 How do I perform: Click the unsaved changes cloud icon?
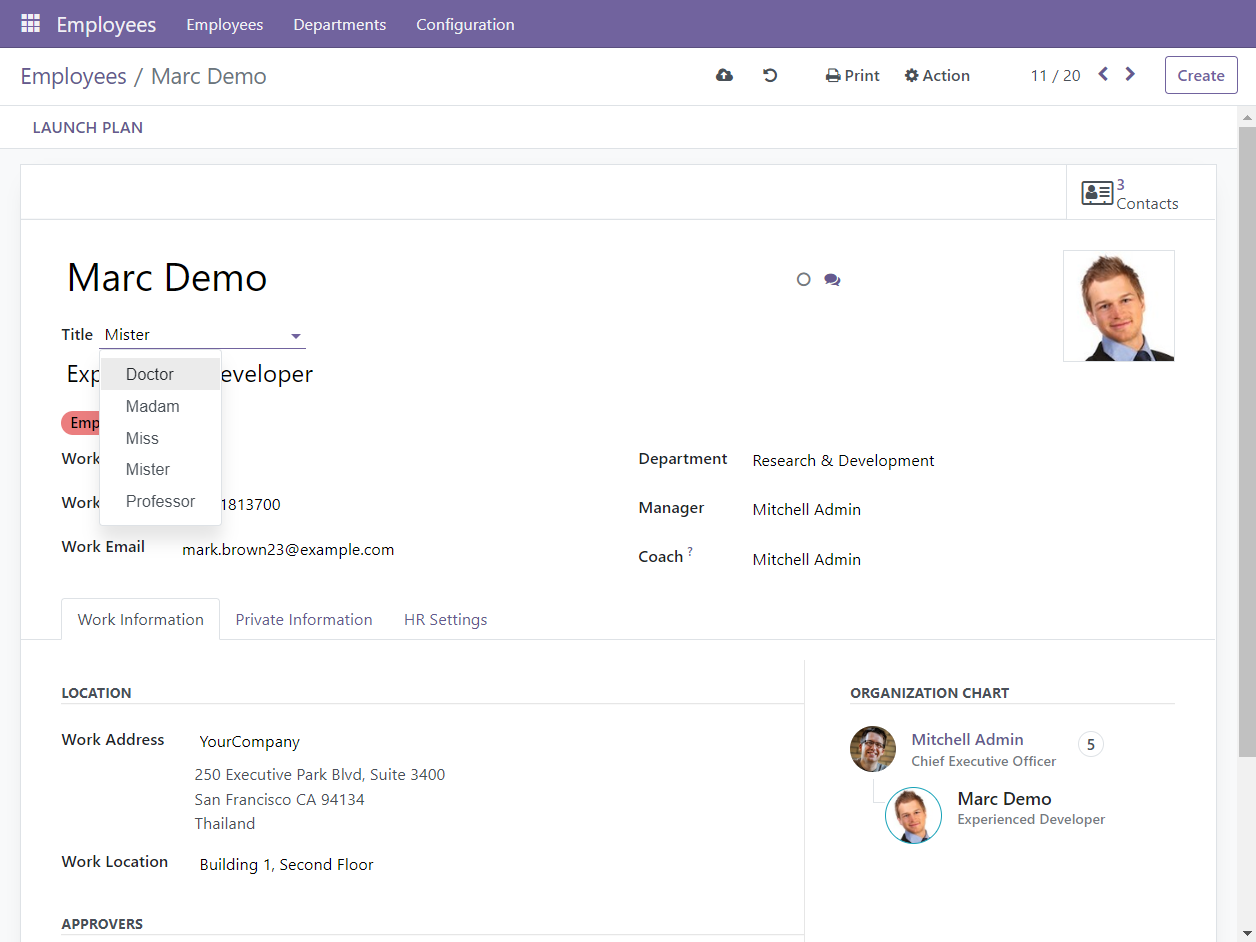pos(723,75)
